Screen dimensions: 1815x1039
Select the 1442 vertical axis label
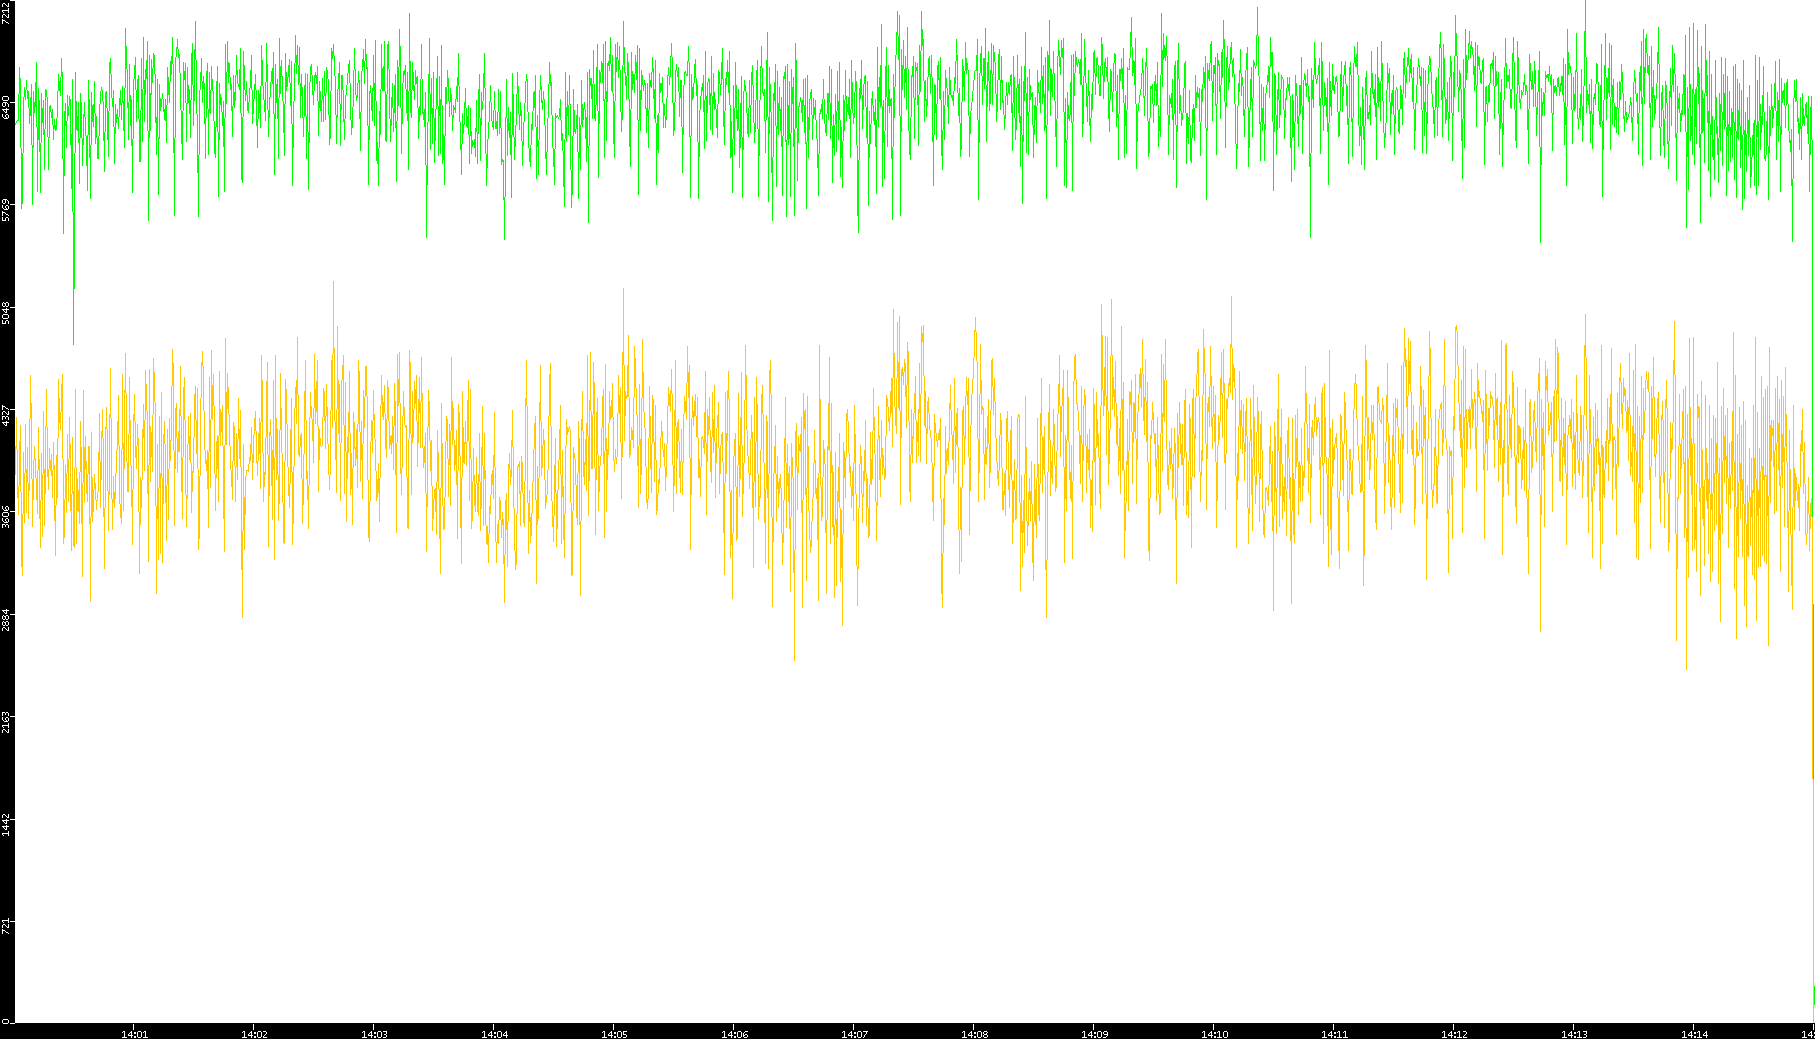tap(7, 825)
